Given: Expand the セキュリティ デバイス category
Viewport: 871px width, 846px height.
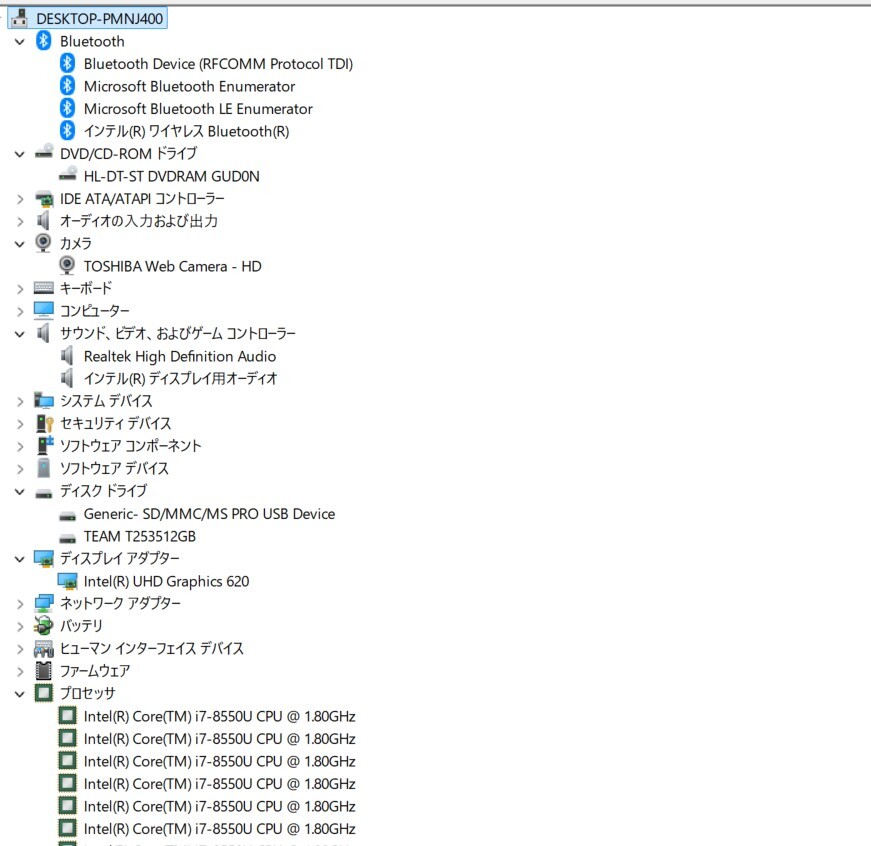Looking at the screenshot, I should (x=20, y=424).
